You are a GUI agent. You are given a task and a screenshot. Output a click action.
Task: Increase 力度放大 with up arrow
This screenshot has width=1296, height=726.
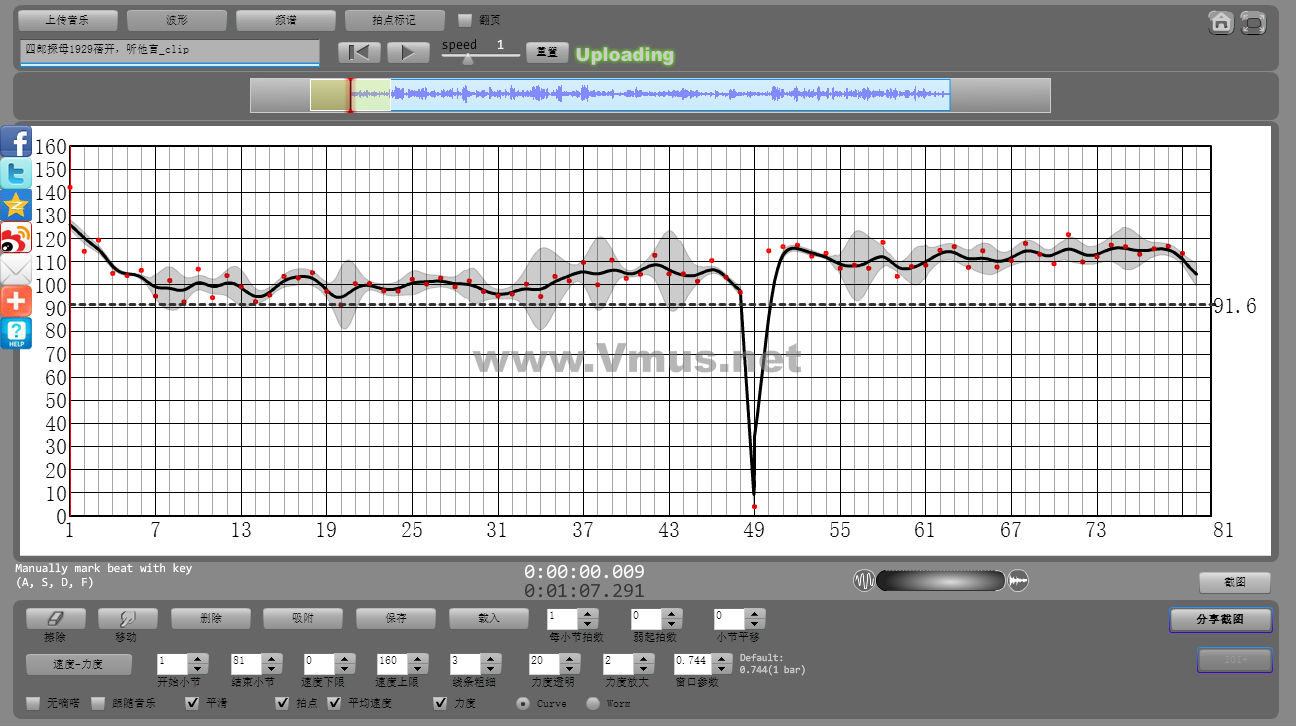click(645, 659)
